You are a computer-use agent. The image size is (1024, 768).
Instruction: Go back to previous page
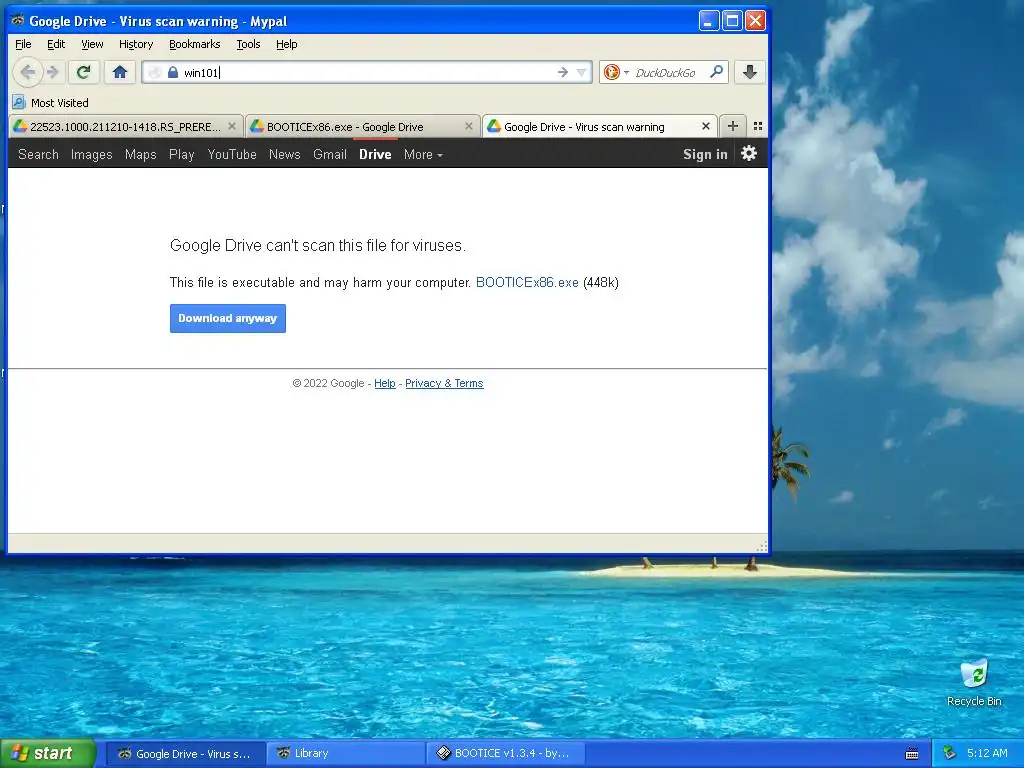click(27, 72)
